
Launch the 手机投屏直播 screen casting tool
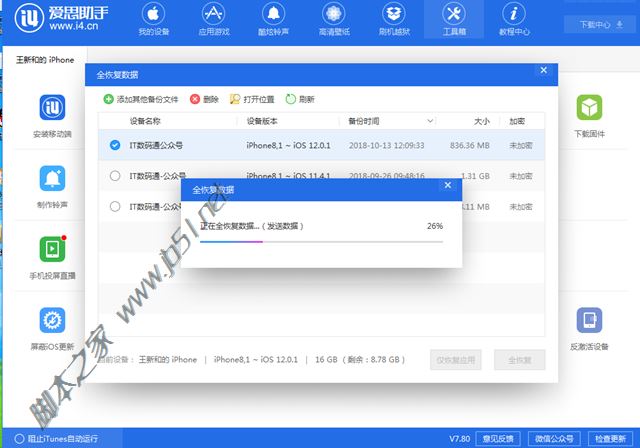[52, 258]
